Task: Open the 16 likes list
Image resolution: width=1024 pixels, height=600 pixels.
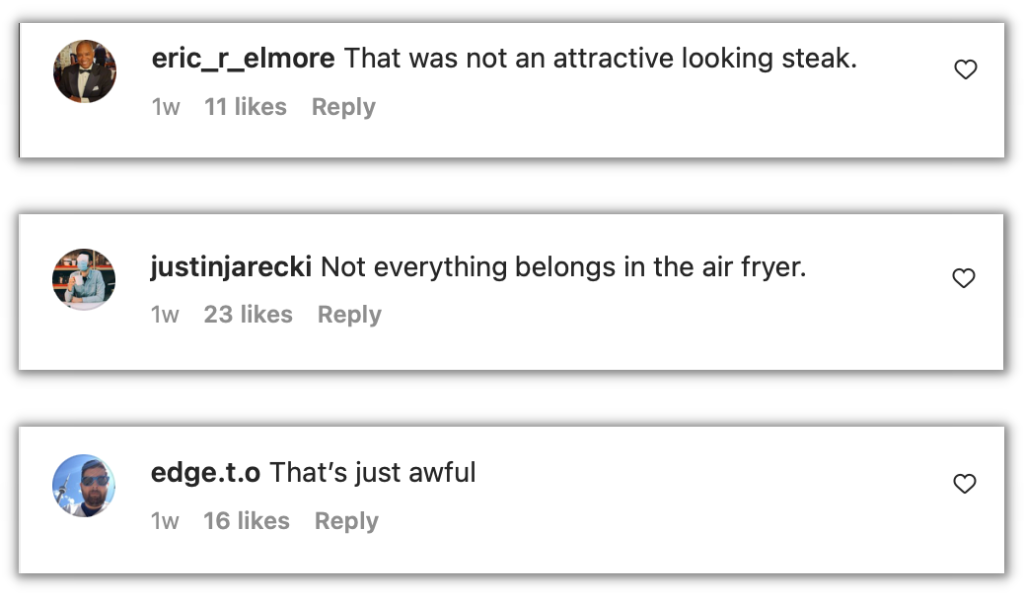Action: click(x=246, y=521)
